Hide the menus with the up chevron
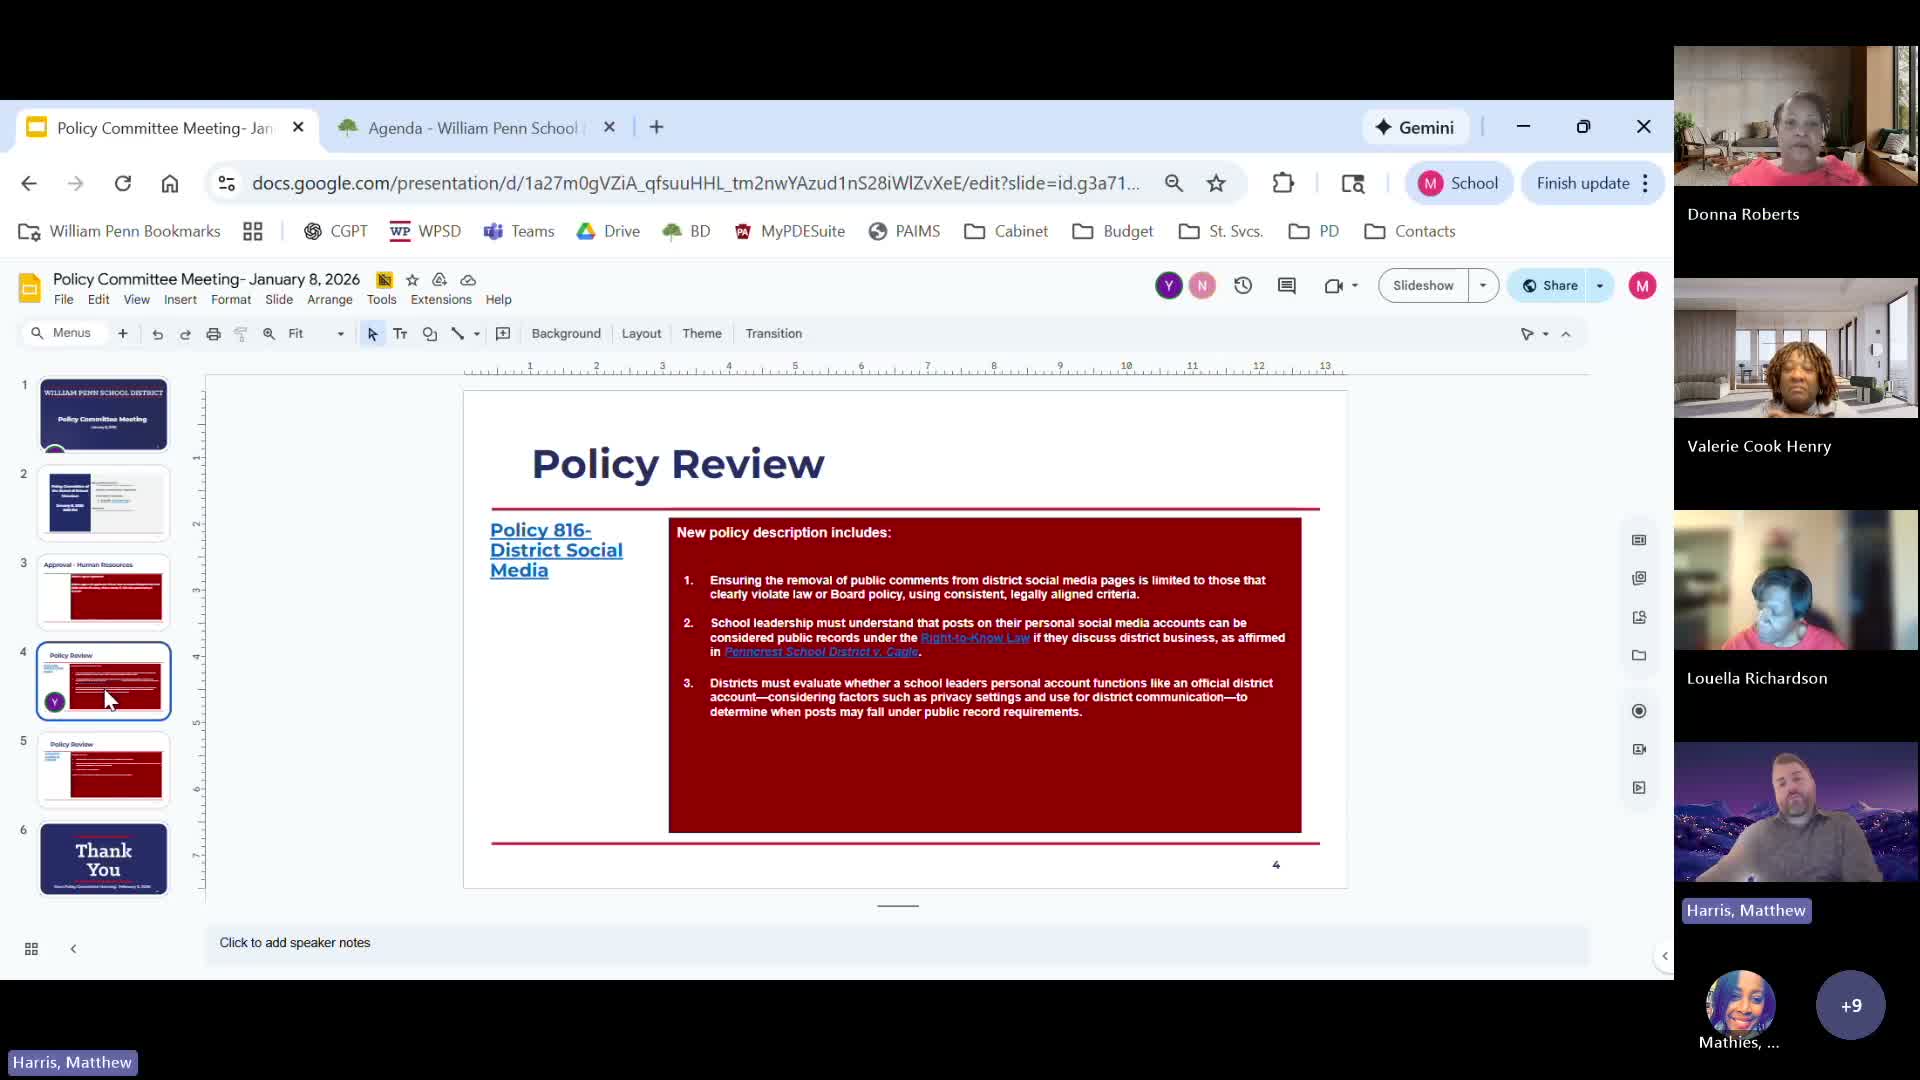 (x=1566, y=334)
